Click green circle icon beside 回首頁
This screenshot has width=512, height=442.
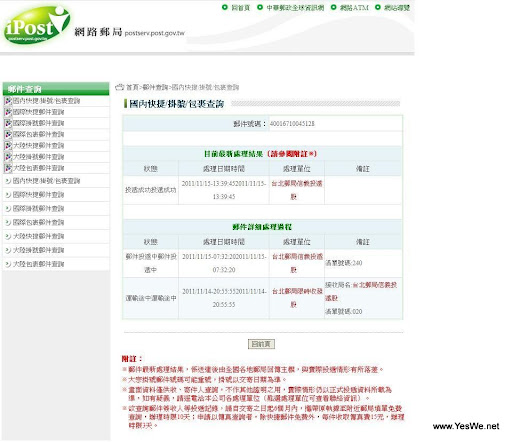[225, 7]
